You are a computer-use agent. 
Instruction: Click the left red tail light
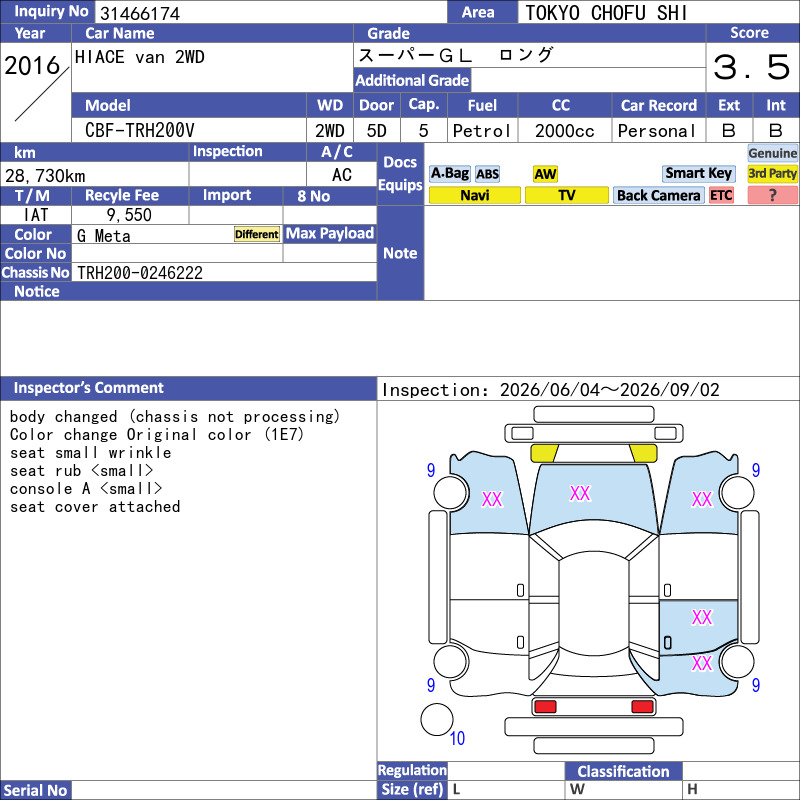coord(545,707)
